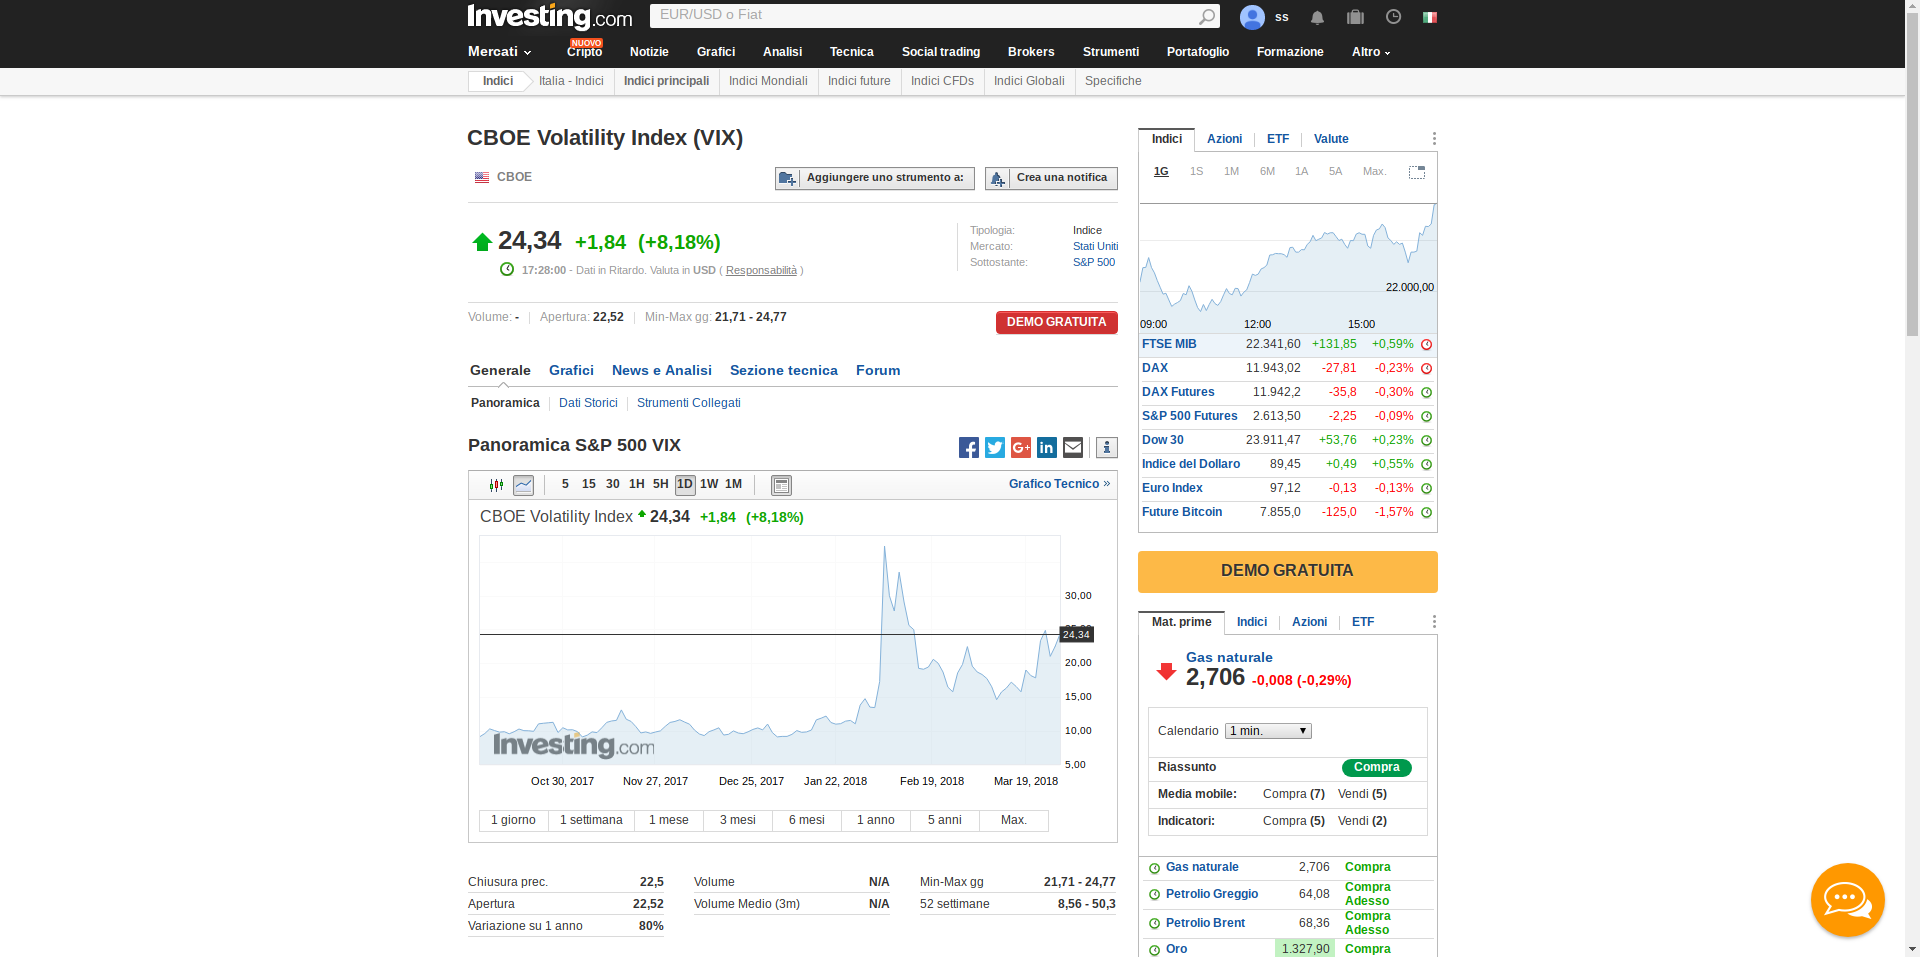Open the Brokers top menu
Screen dimensions: 1920x957
tap(1031, 52)
